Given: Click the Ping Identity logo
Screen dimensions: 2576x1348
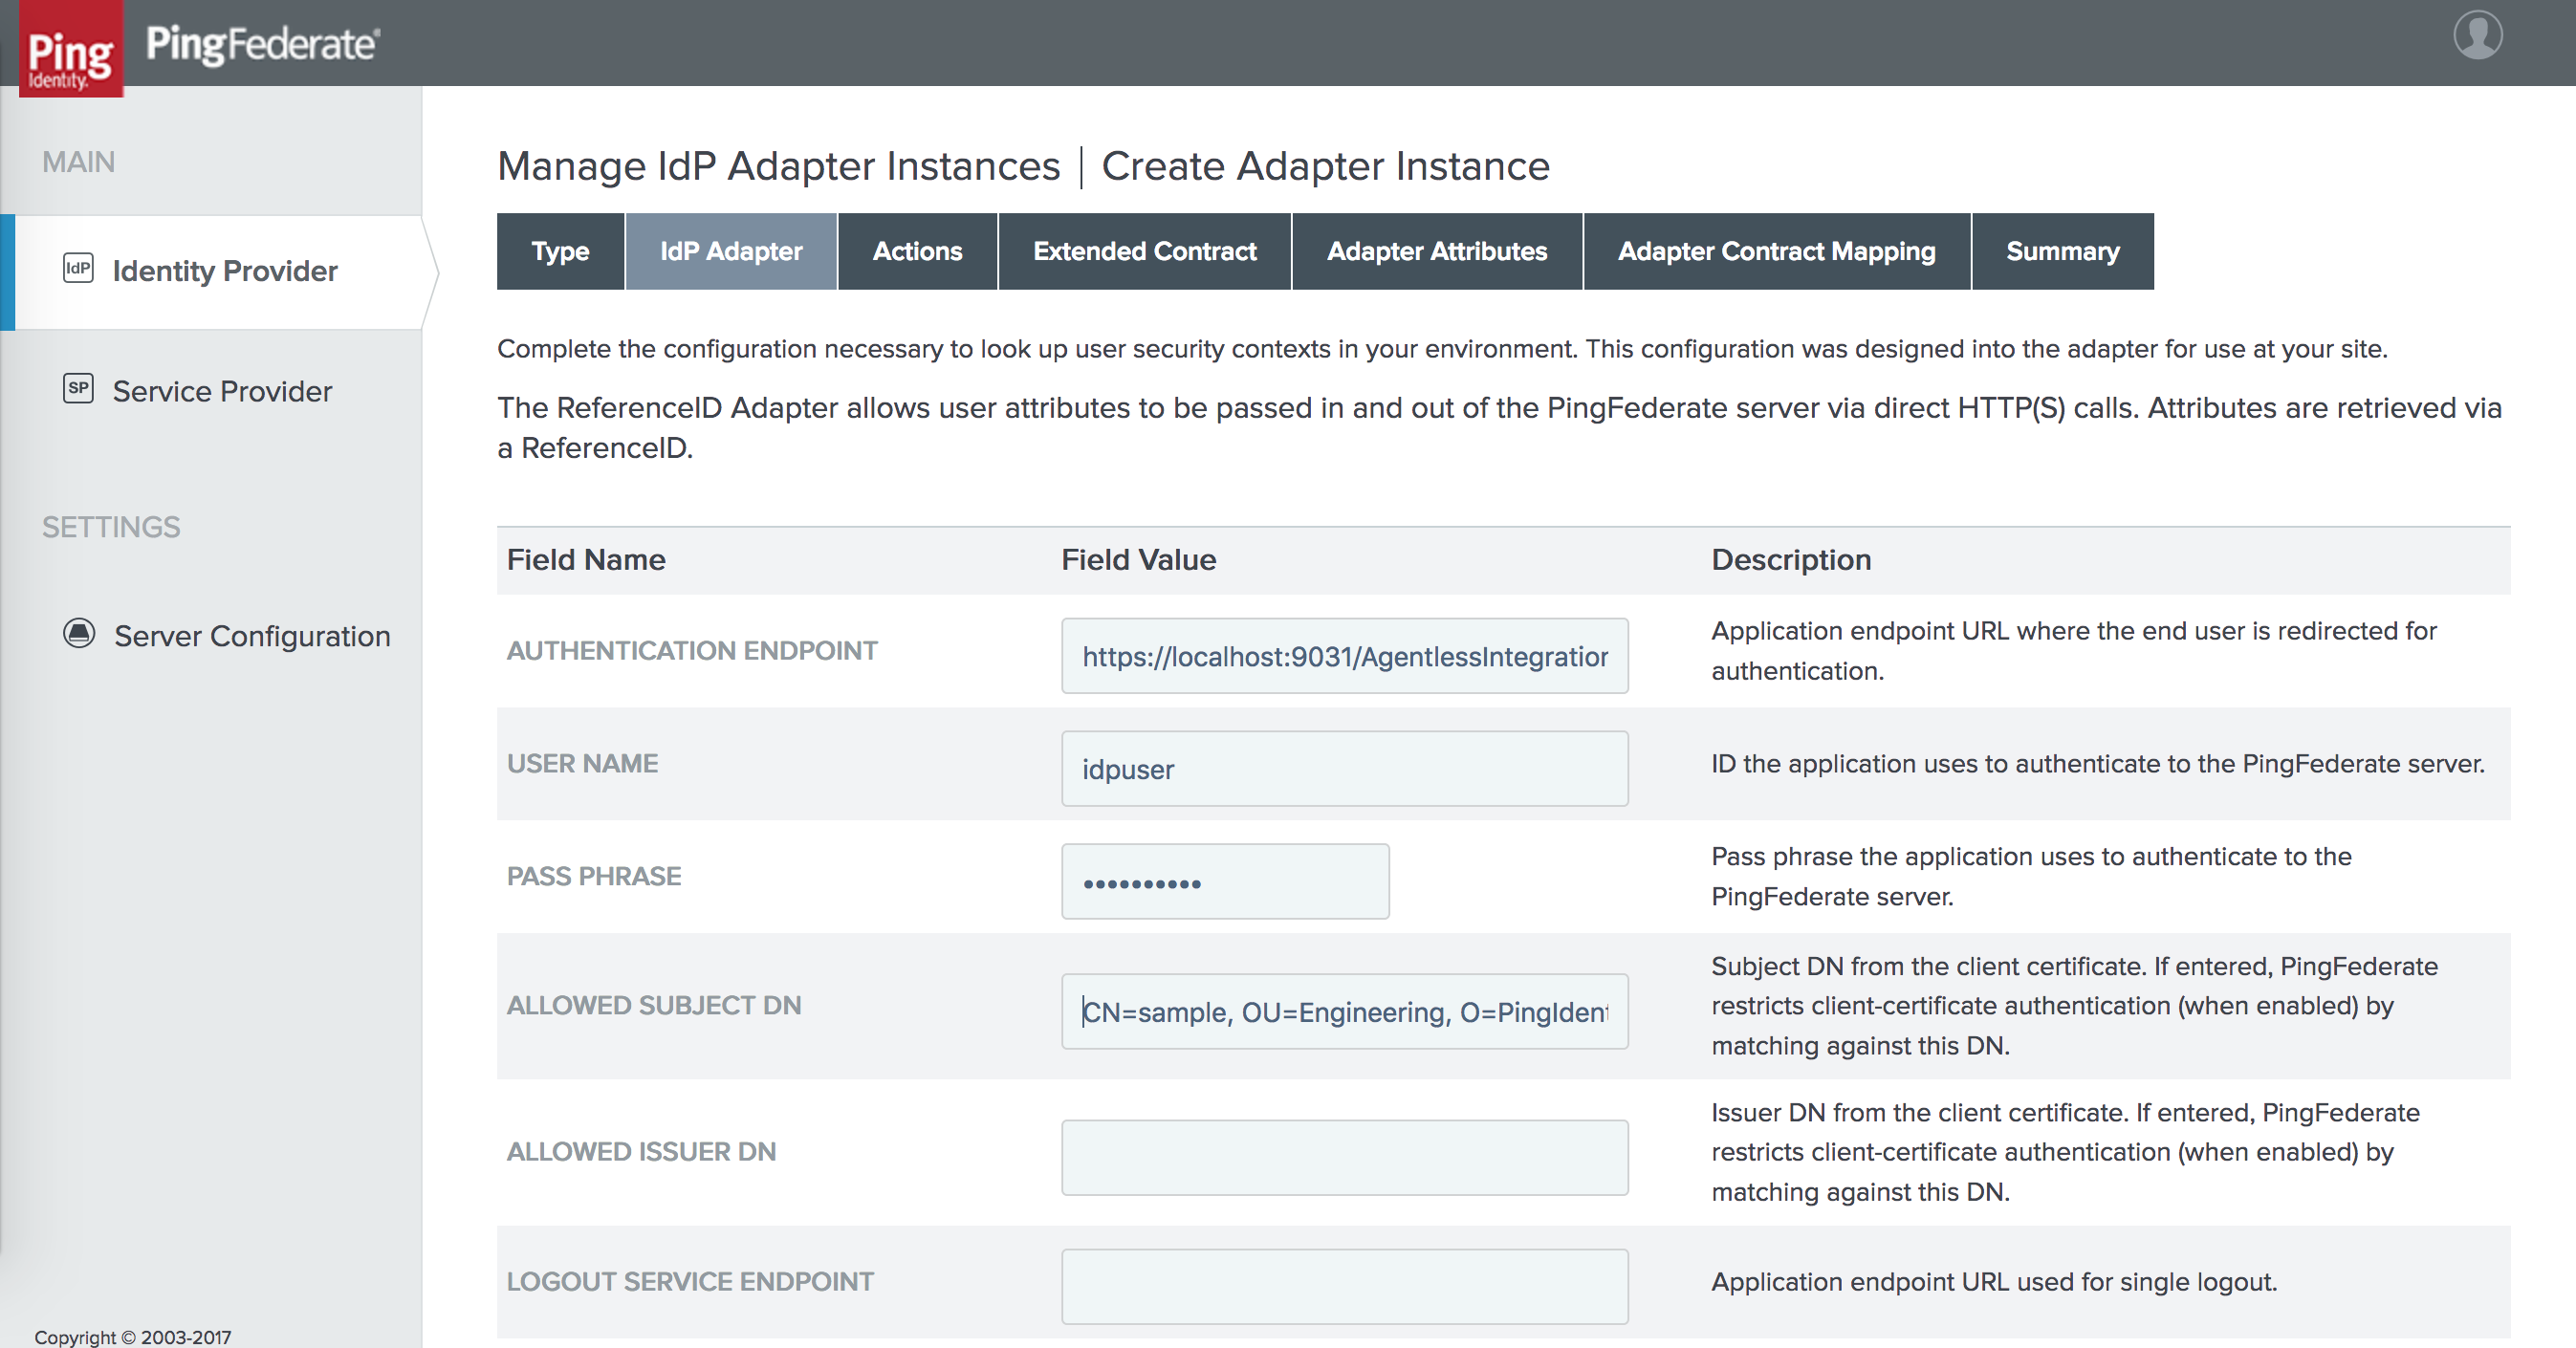Looking at the screenshot, I should pos(70,50).
